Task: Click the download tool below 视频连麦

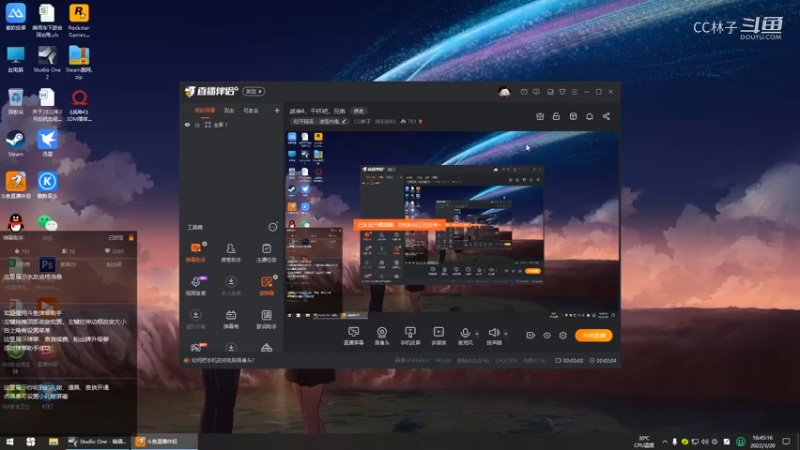Action: (195, 319)
